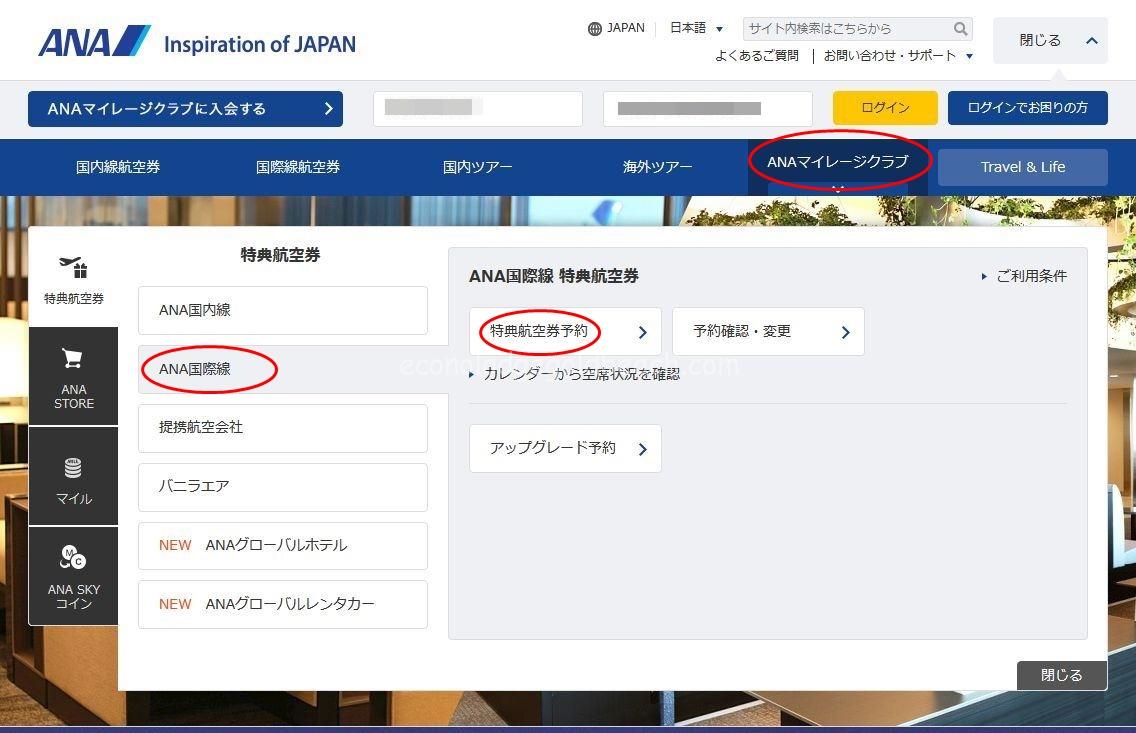This screenshot has height=733, width=1136.
Task: Open the ANA STORE cart icon
Action: [x=73, y=358]
